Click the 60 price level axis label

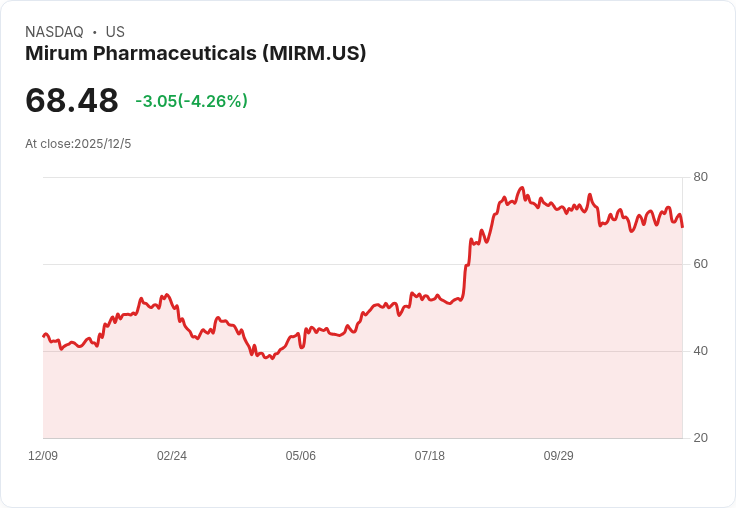click(x=700, y=264)
